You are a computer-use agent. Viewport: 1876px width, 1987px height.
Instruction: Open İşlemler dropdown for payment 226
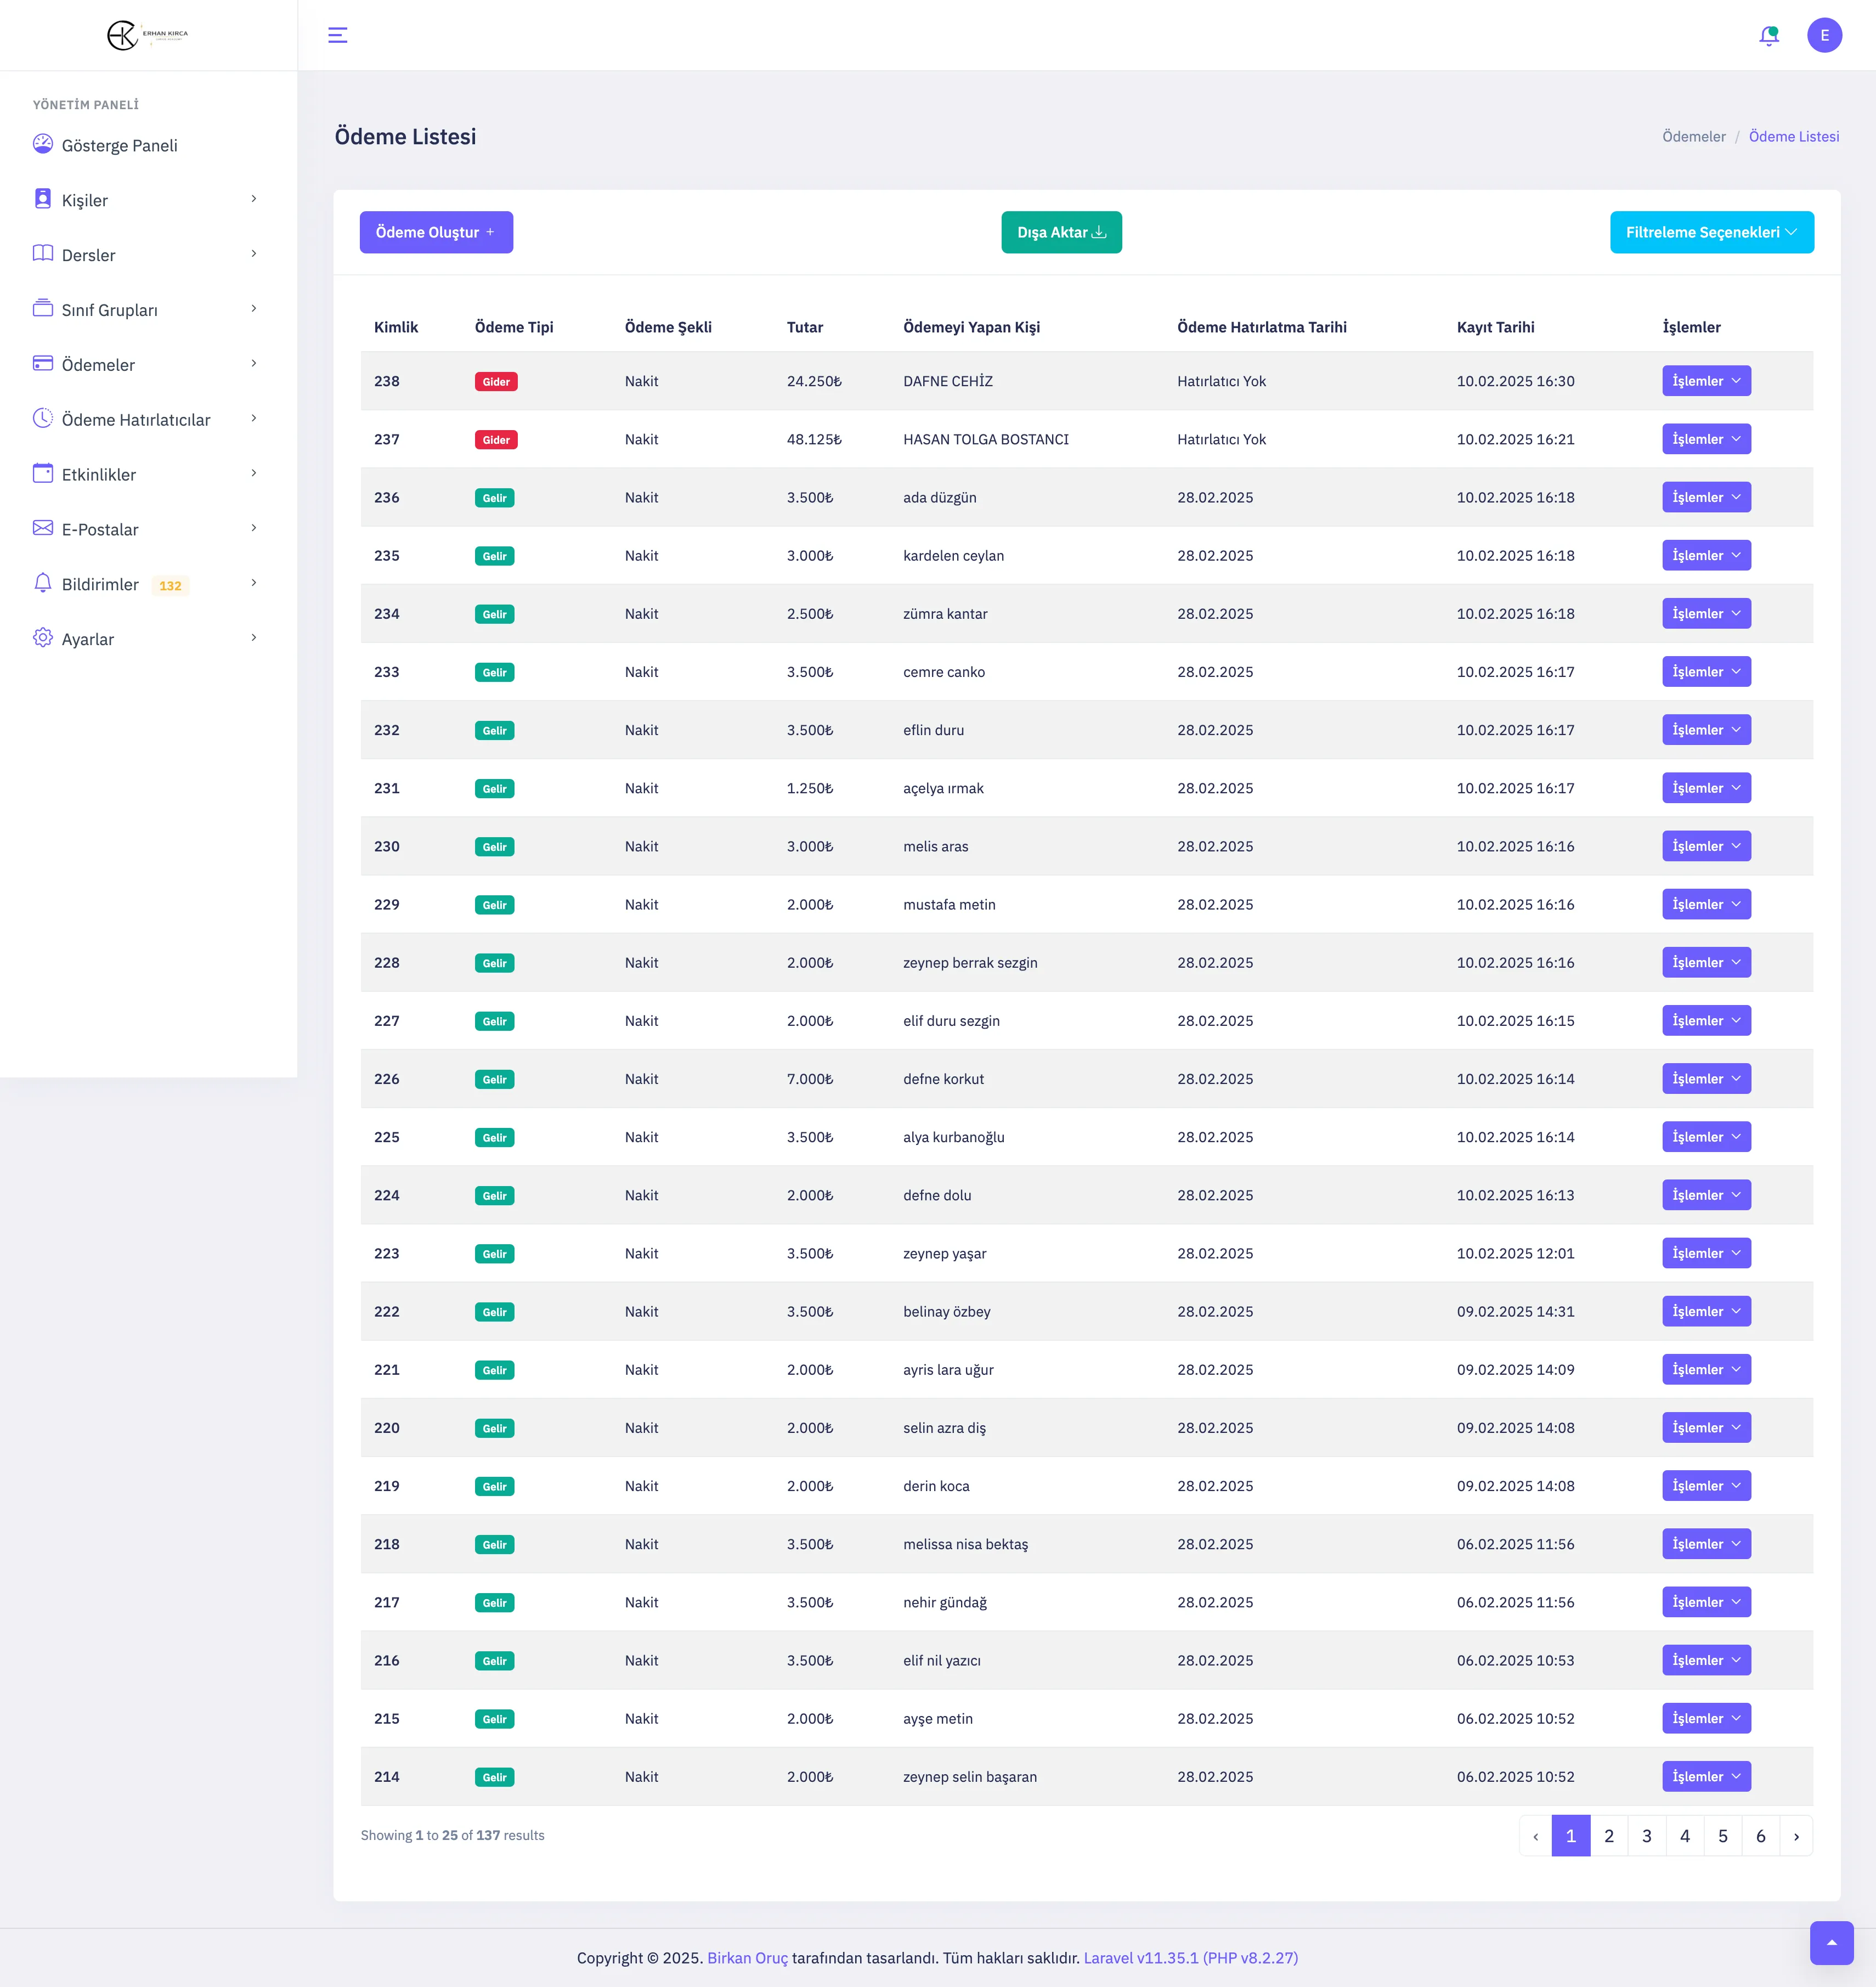point(1706,1079)
